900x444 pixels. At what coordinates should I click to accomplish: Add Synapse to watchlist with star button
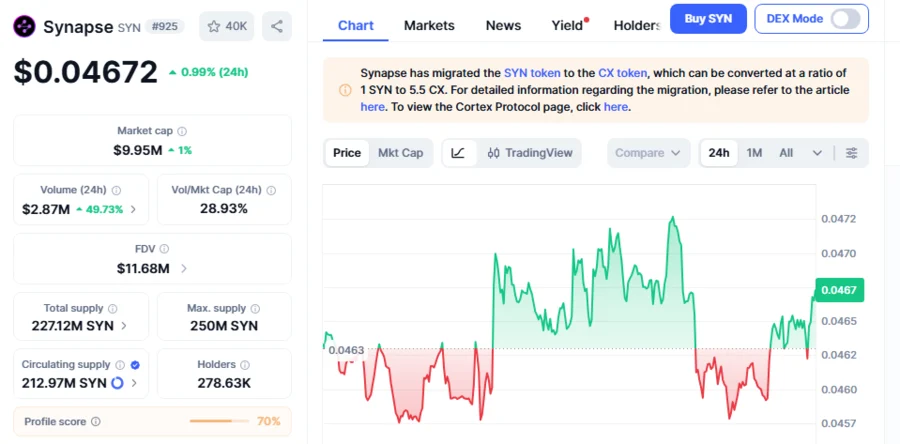coord(225,26)
